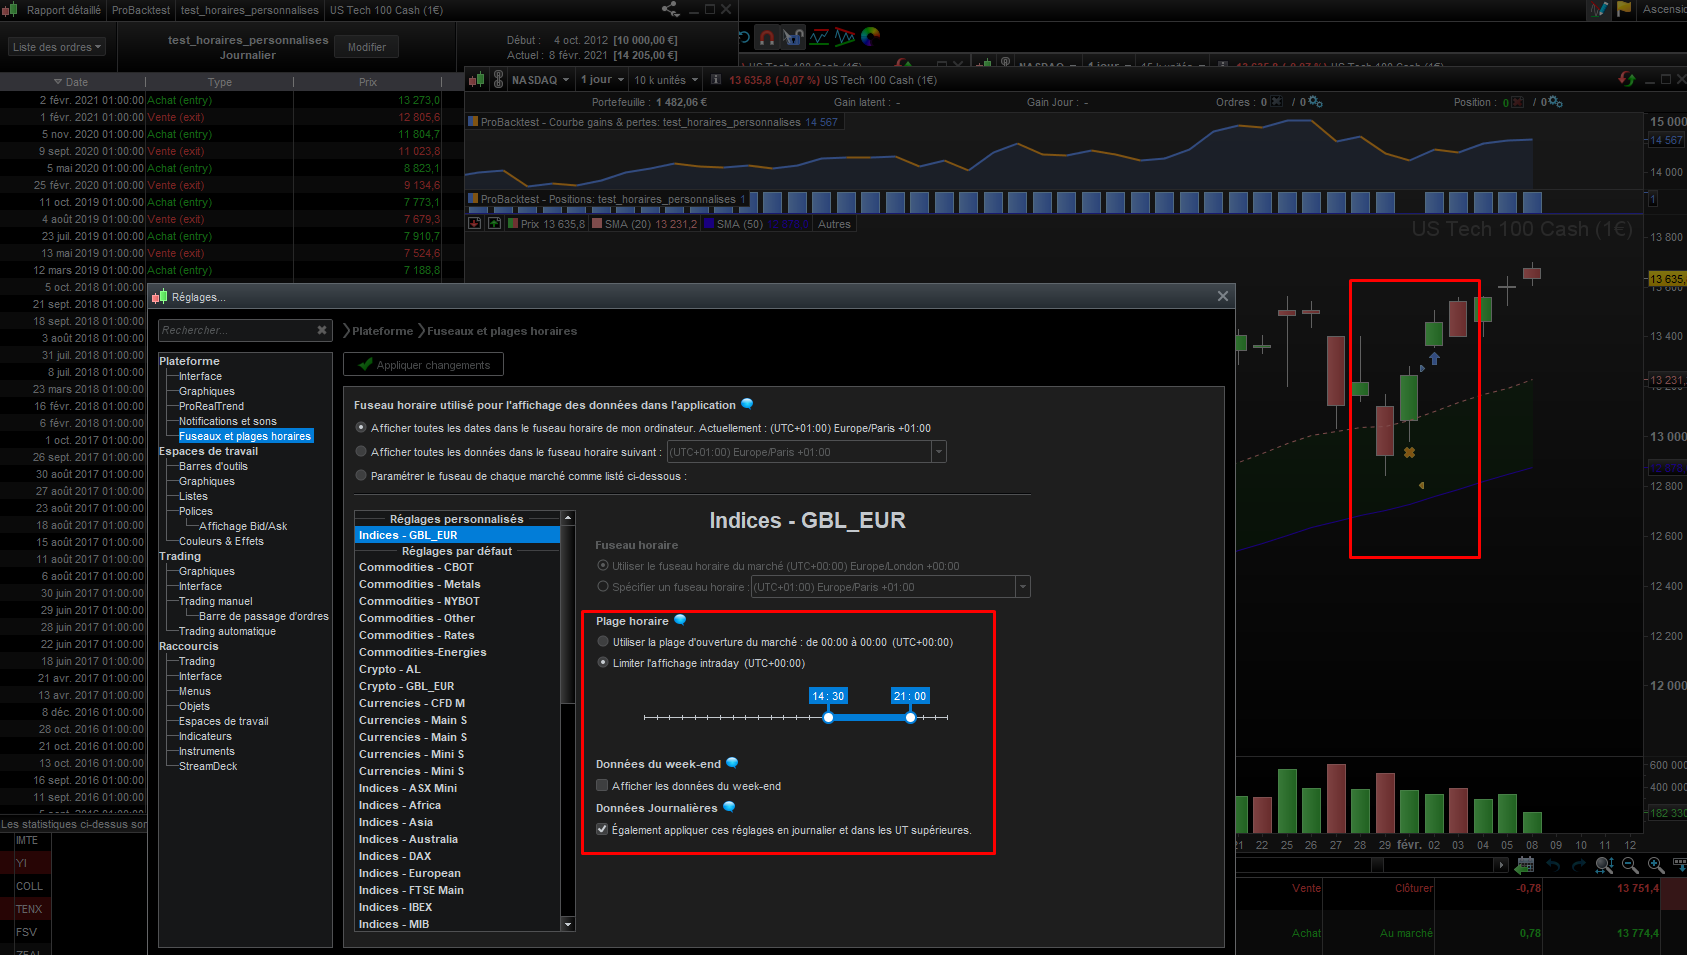
Task: Open the NASDAQ list dropdown
Action: 540,80
